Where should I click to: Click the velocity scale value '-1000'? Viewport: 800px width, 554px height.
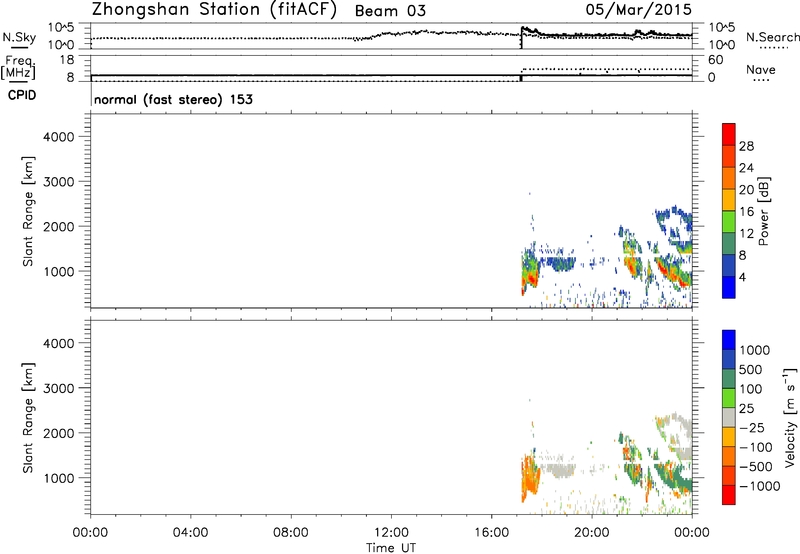click(759, 486)
